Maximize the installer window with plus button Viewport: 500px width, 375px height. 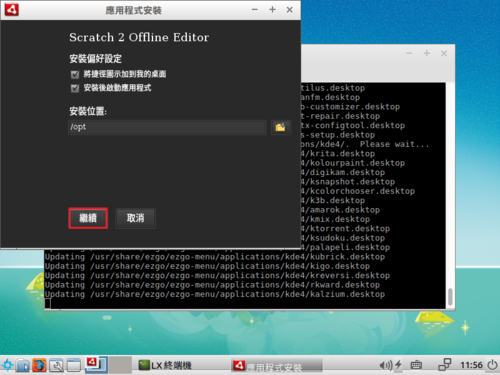click(272, 10)
